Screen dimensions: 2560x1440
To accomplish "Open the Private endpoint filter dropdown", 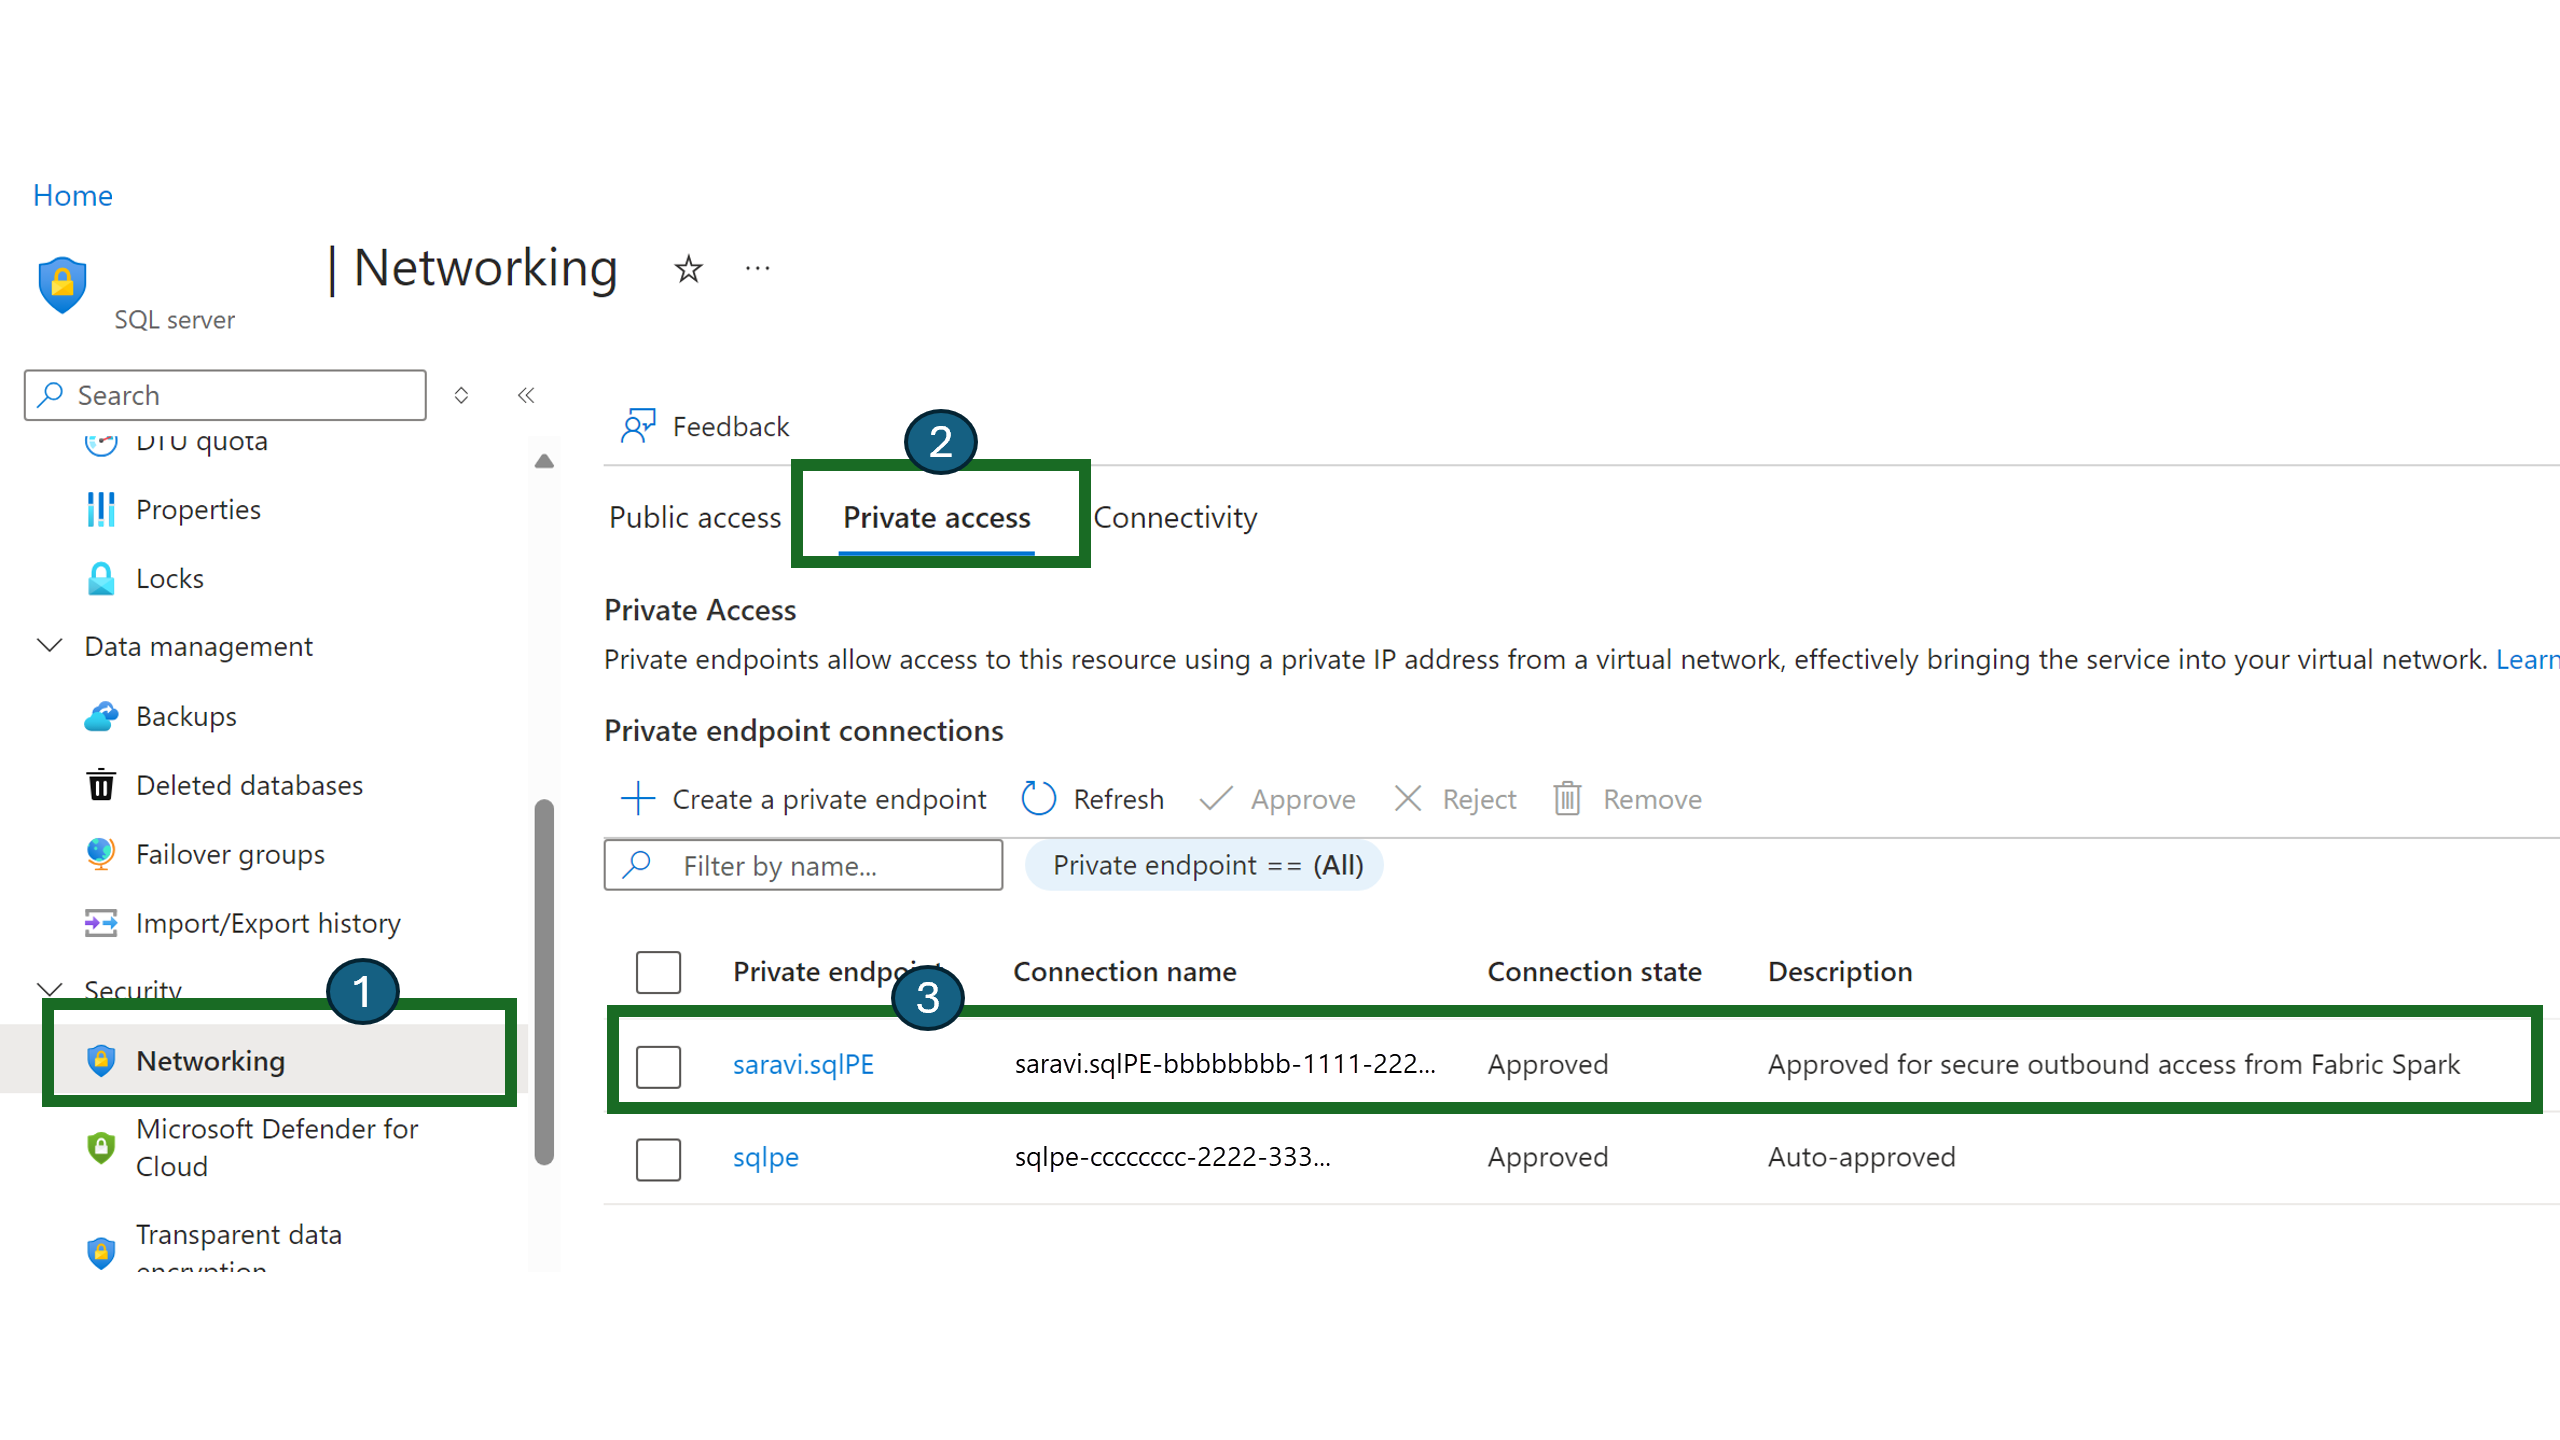I will coord(1208,863).
